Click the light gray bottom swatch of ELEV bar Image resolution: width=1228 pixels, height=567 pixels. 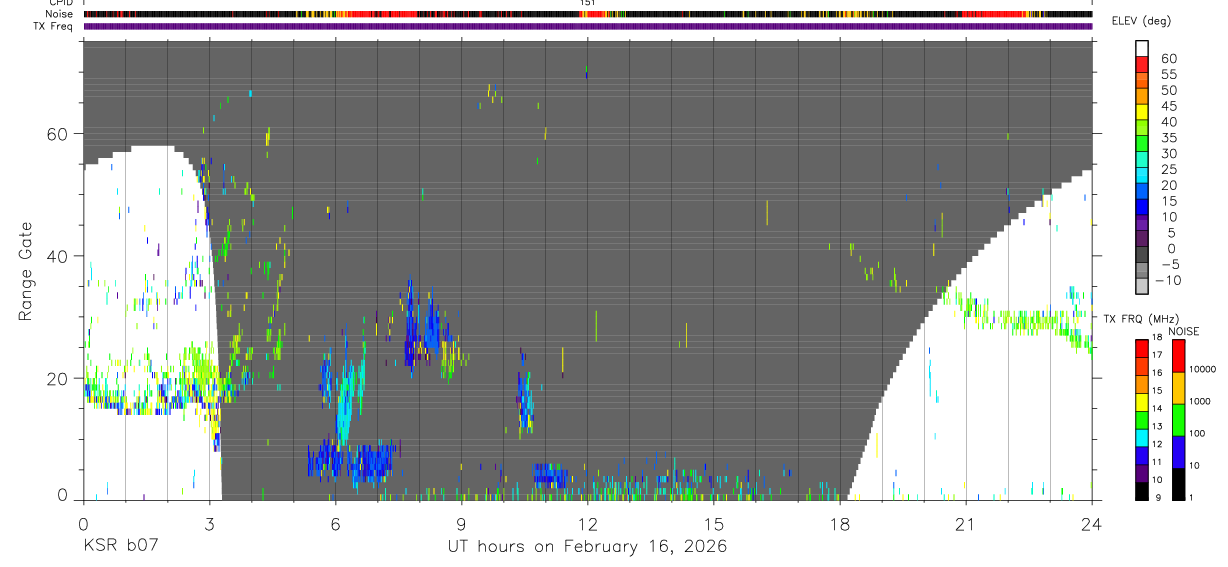coord(1142,287)
